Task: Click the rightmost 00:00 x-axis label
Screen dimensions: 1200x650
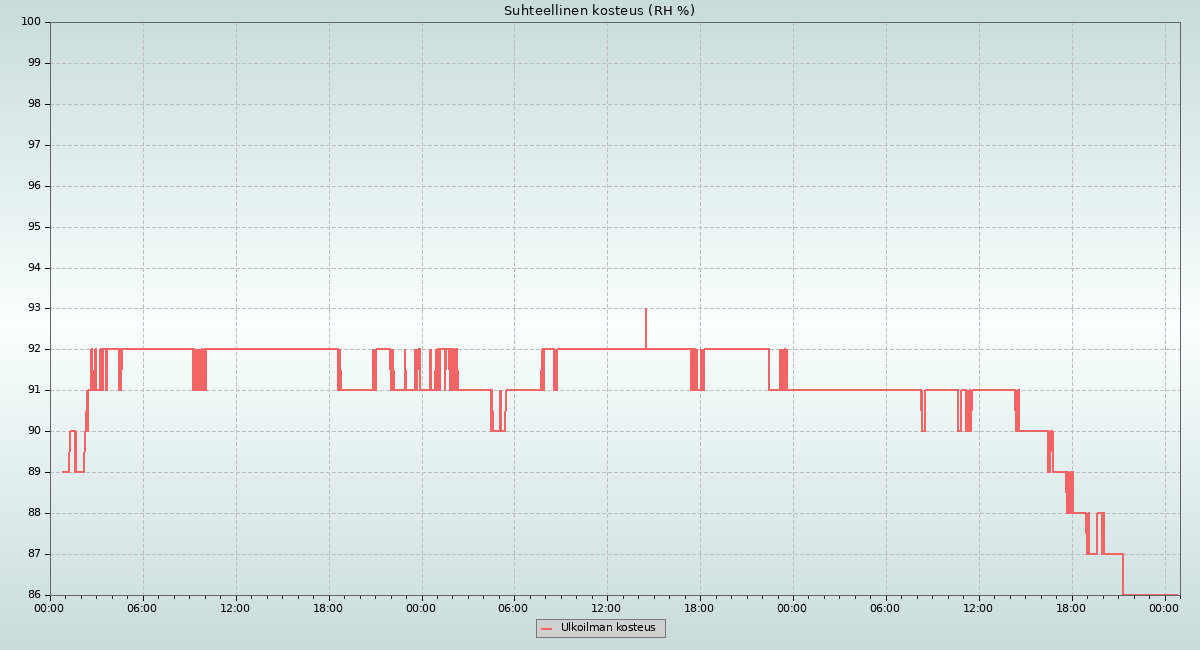Action: click(x=1164, y=607)
